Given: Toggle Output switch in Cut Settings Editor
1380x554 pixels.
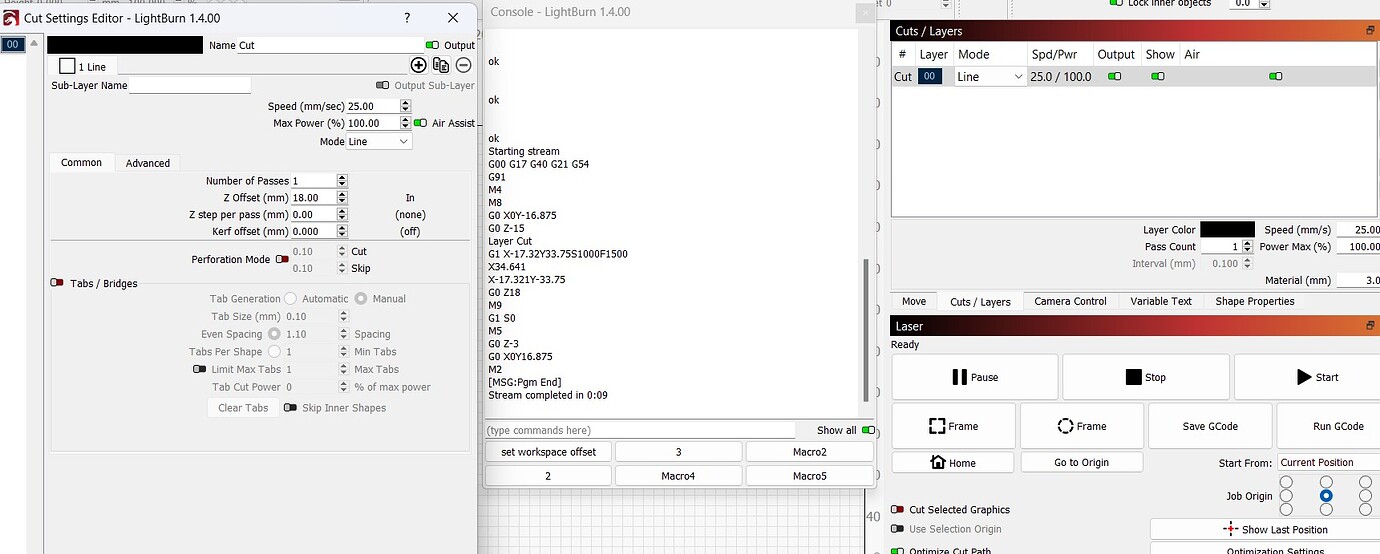Looking at the screenshot, I should tap(432, 45).
